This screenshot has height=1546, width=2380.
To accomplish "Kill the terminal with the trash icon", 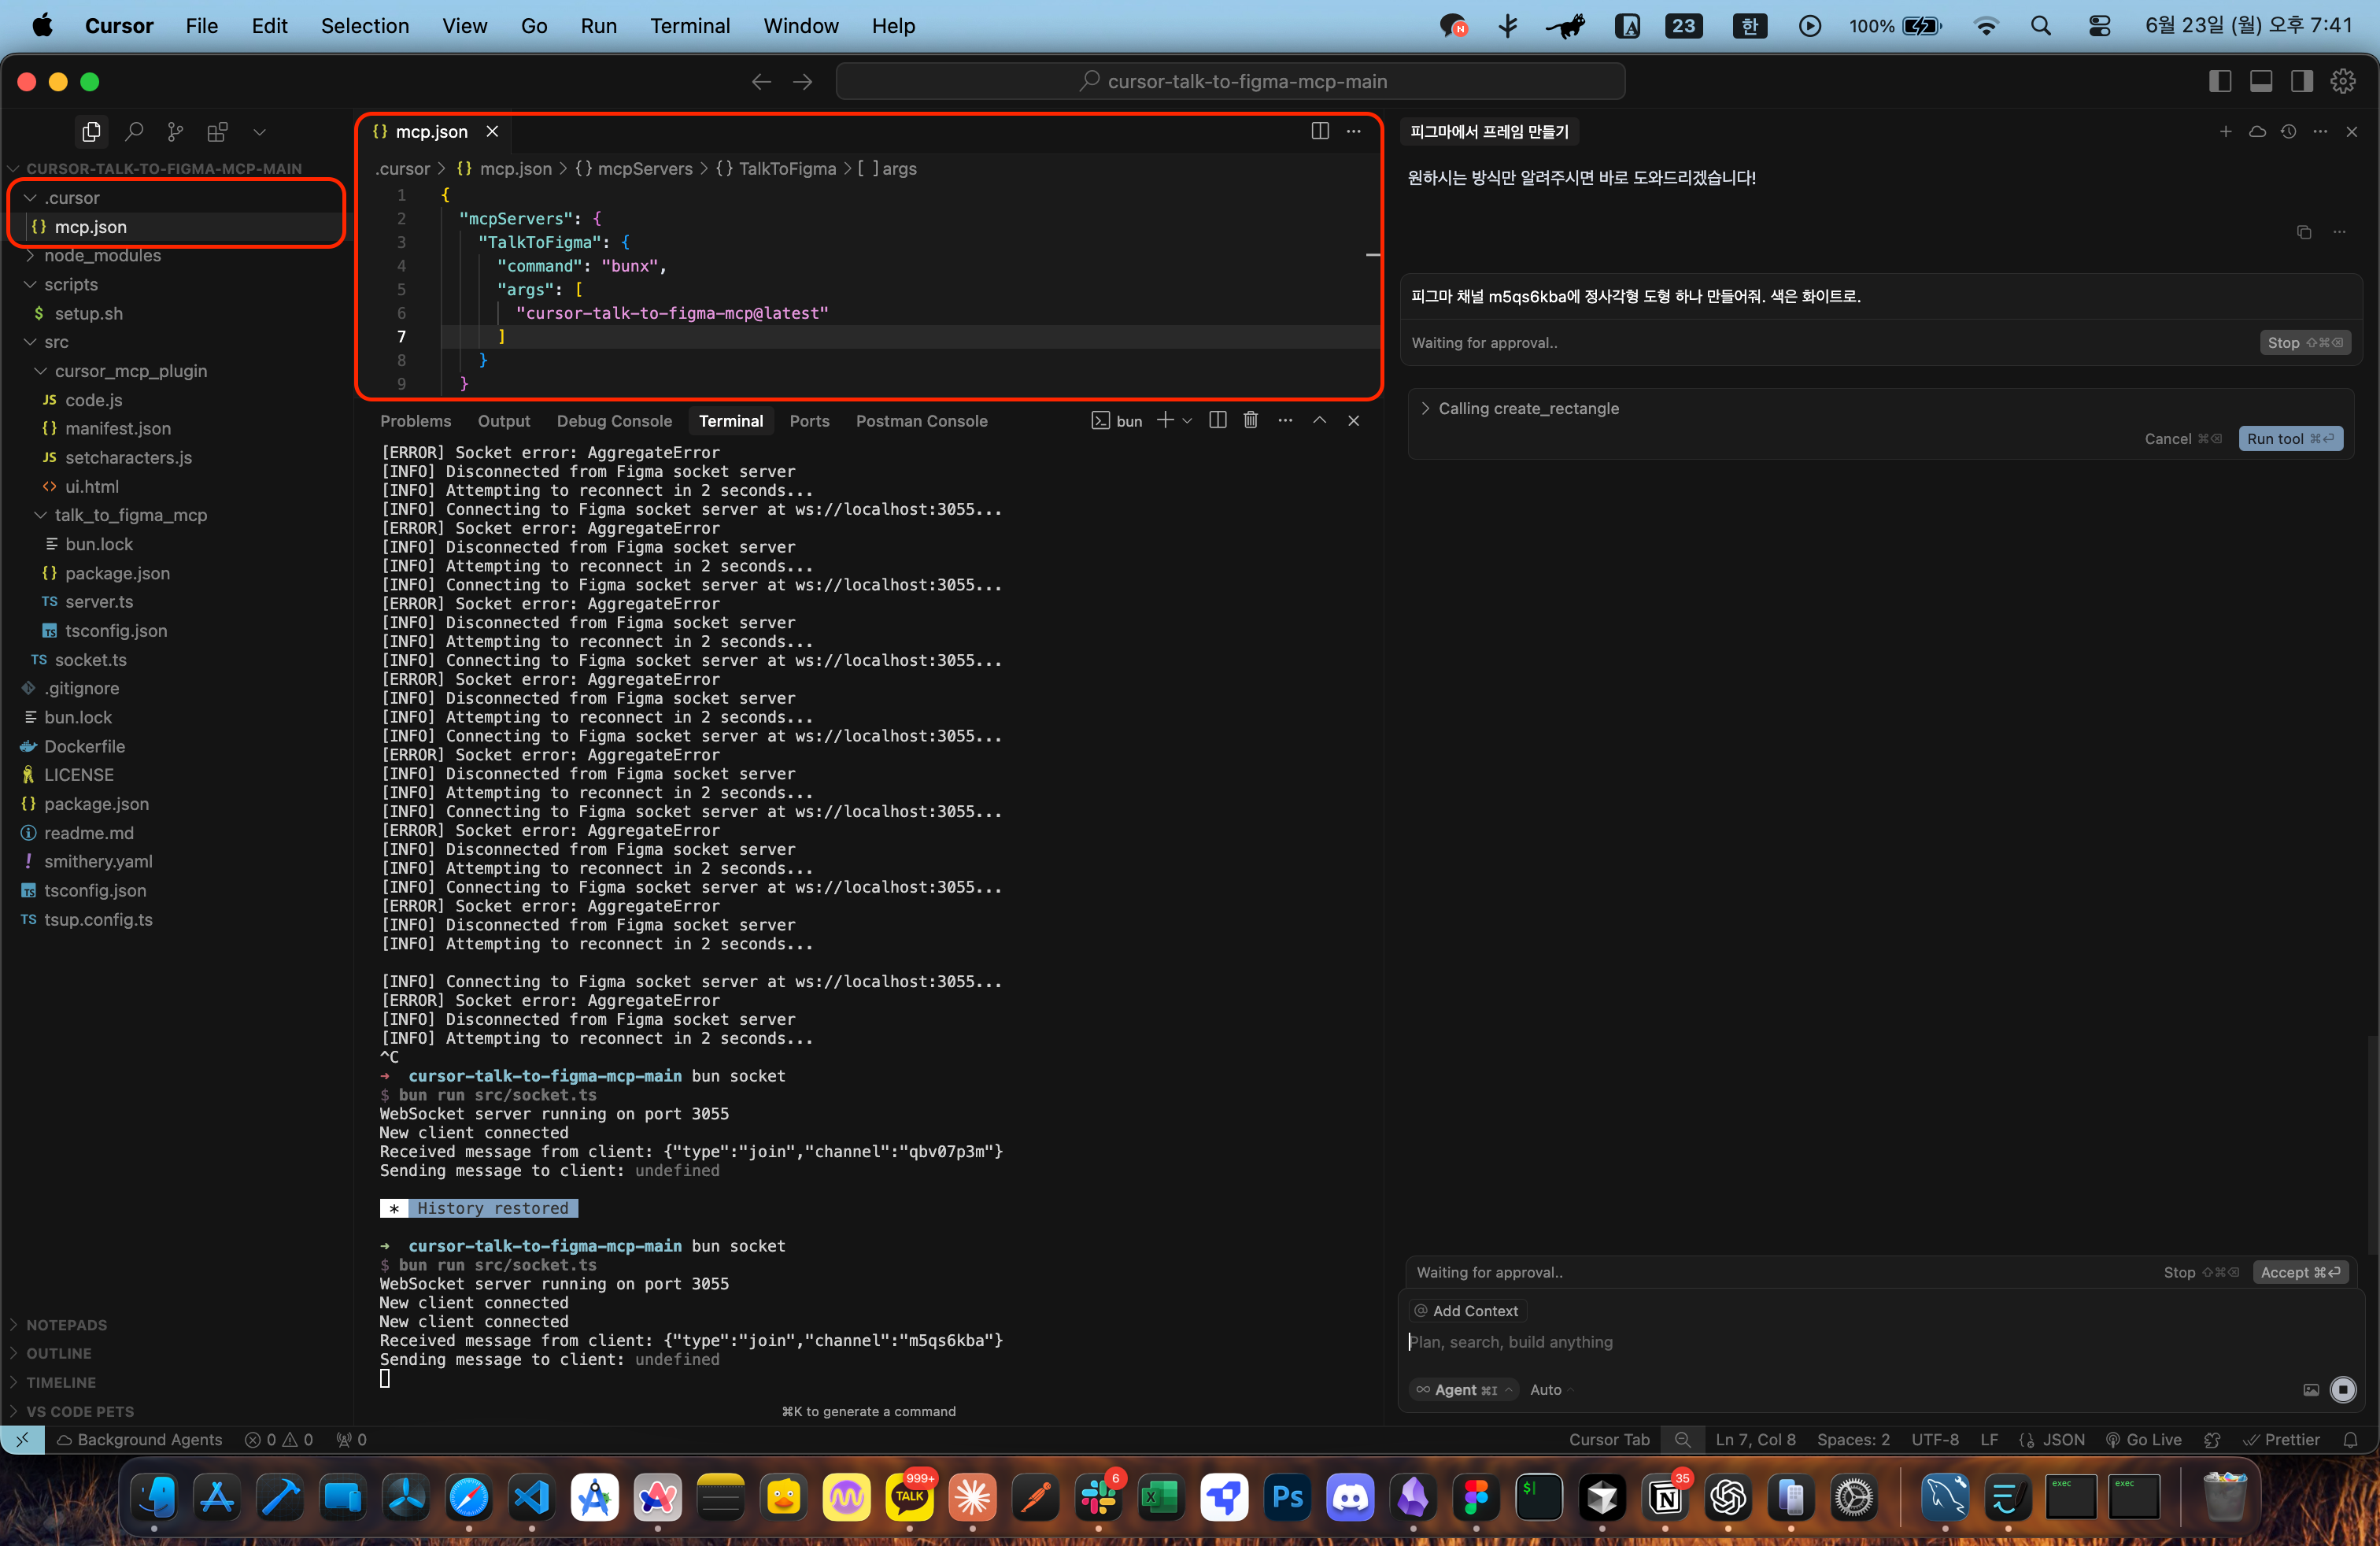I will (x=1250, y=421).
